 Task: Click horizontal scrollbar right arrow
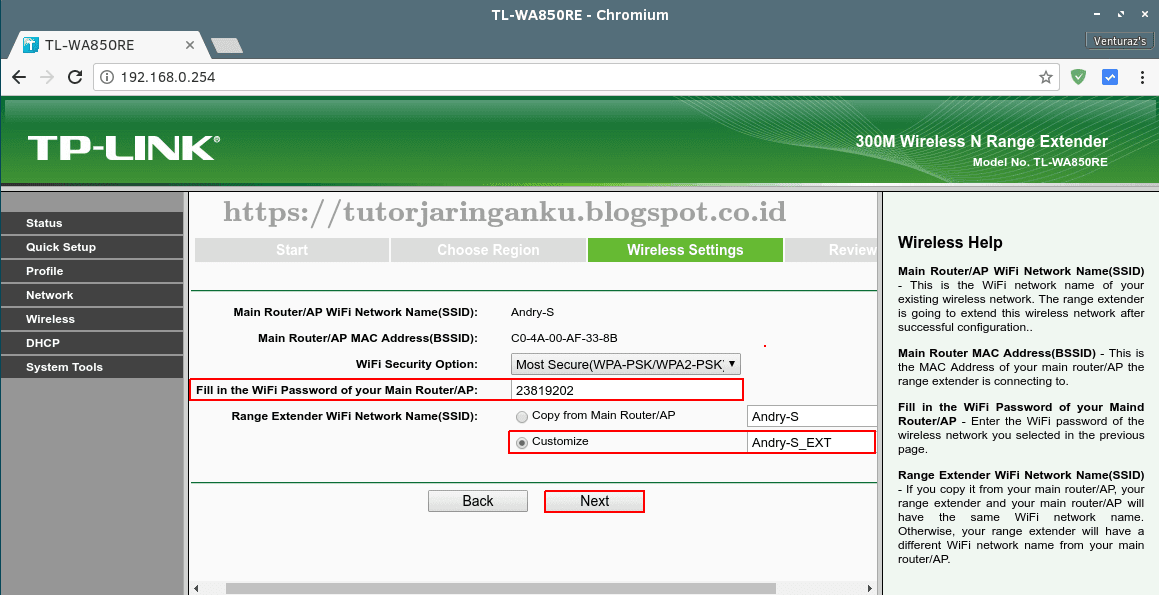coord(870,588)
